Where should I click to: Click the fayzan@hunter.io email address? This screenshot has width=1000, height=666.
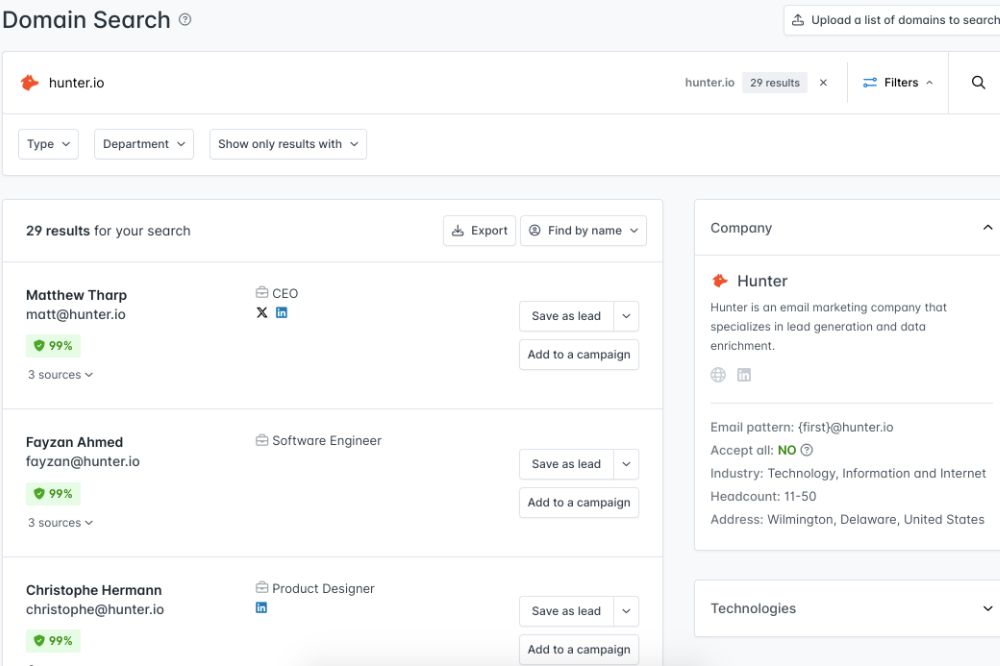point(83,461)
